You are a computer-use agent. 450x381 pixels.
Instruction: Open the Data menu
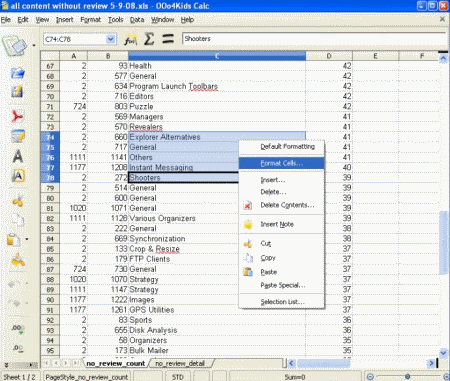[137, 20]
